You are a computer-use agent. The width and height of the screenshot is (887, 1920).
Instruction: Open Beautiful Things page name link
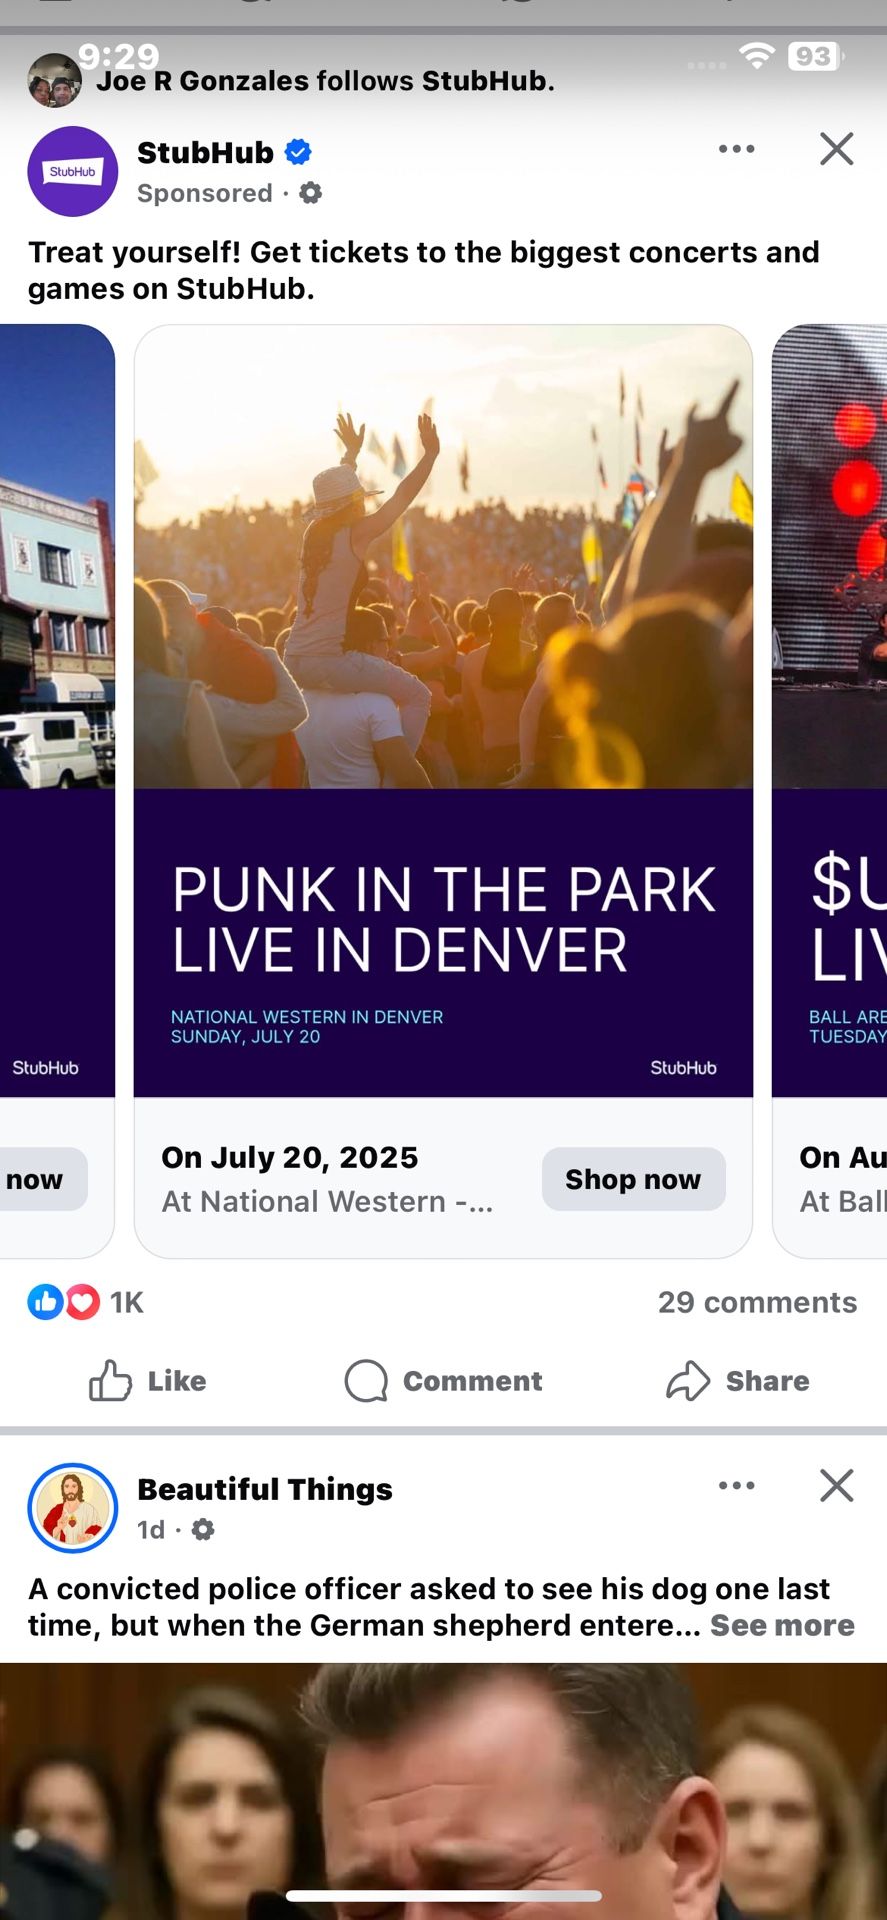pos(264,1489)
